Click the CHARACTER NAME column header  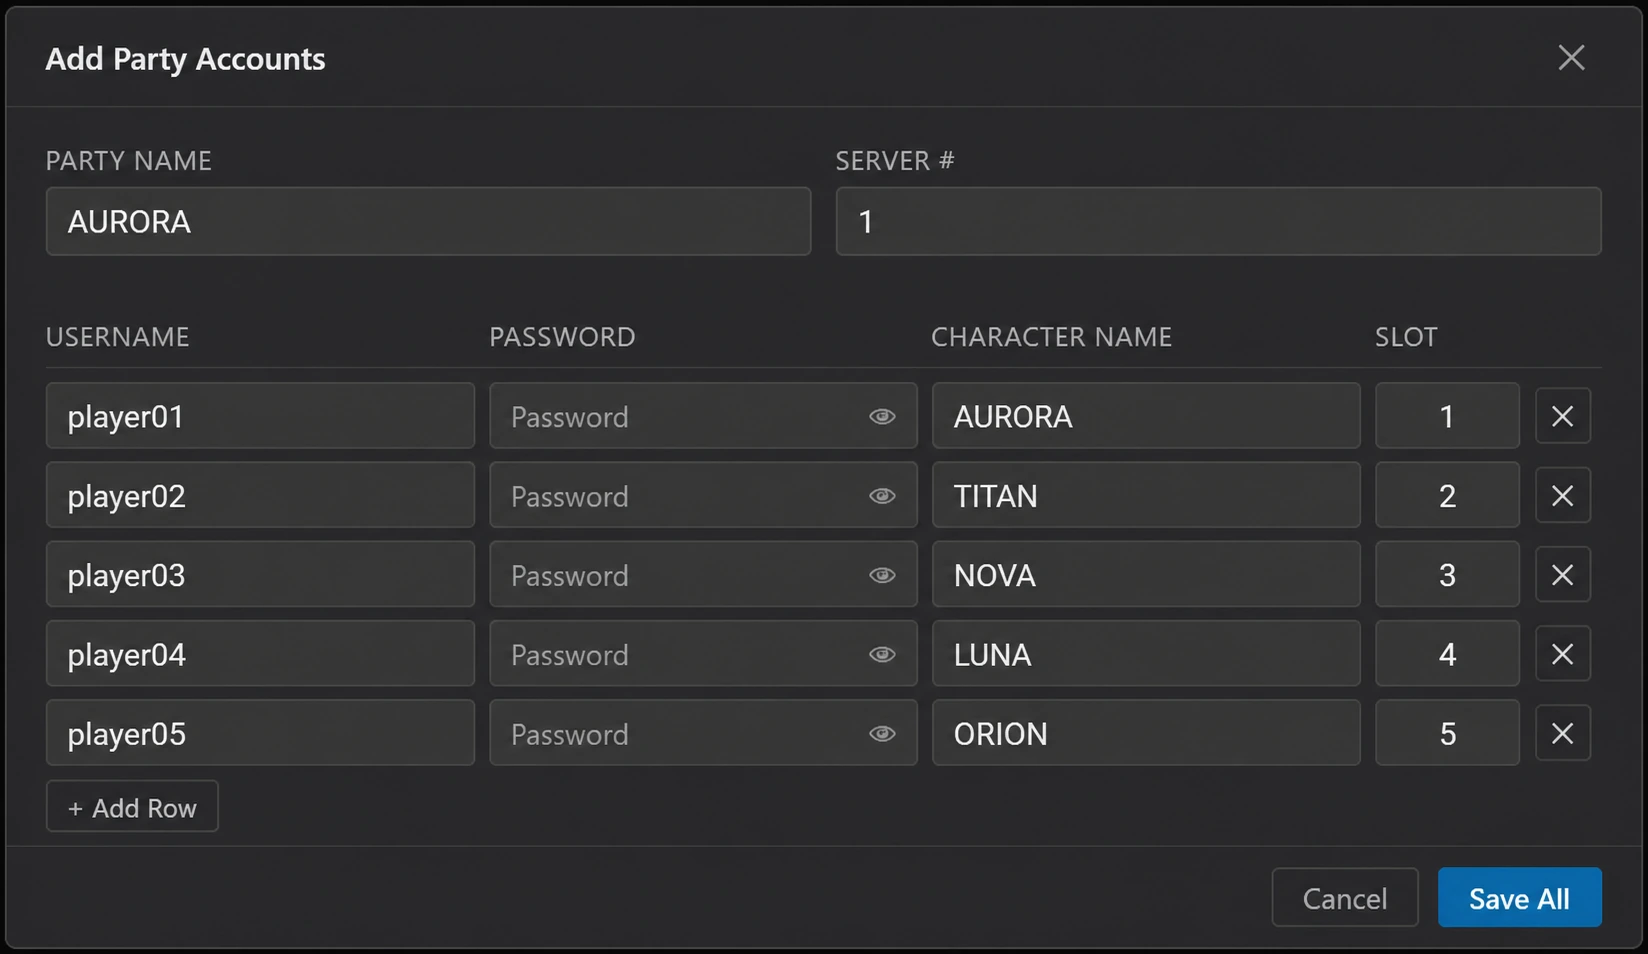[x=1051, y=337]
